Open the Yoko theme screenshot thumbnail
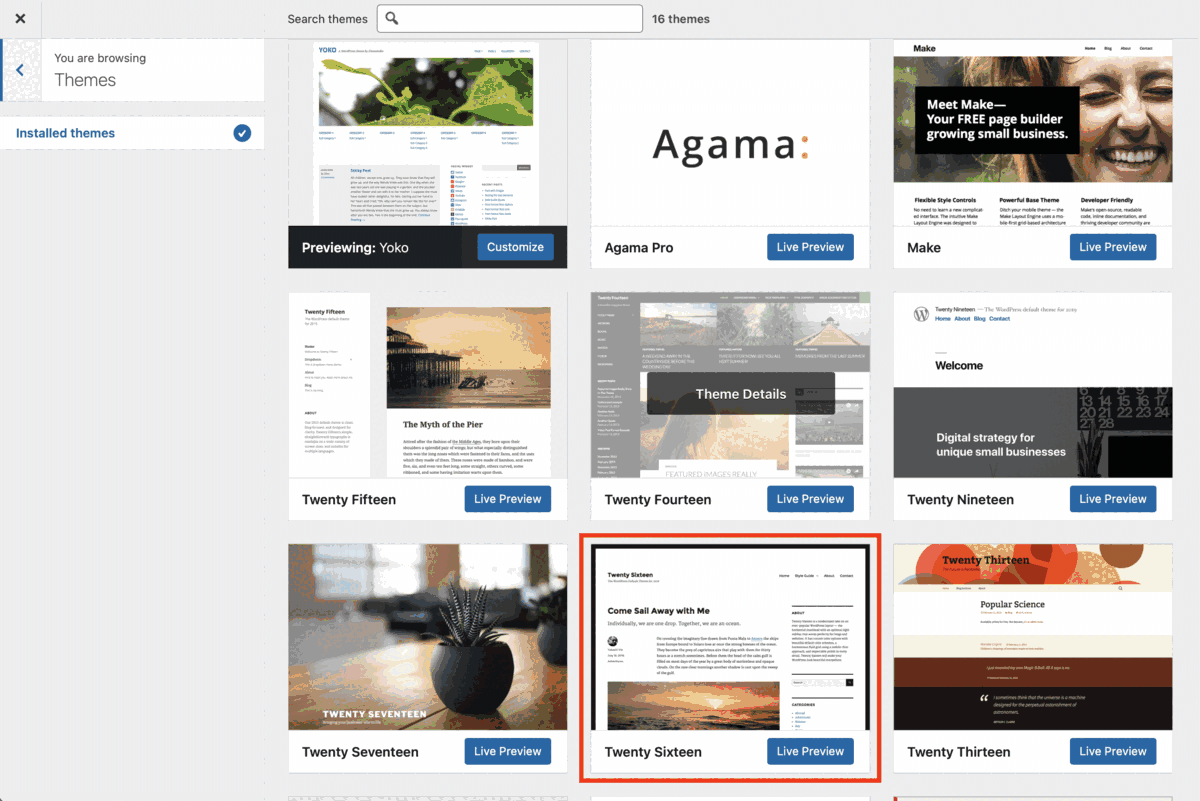This screenshot has width=1200, height=801. click(x=428, y=133)
